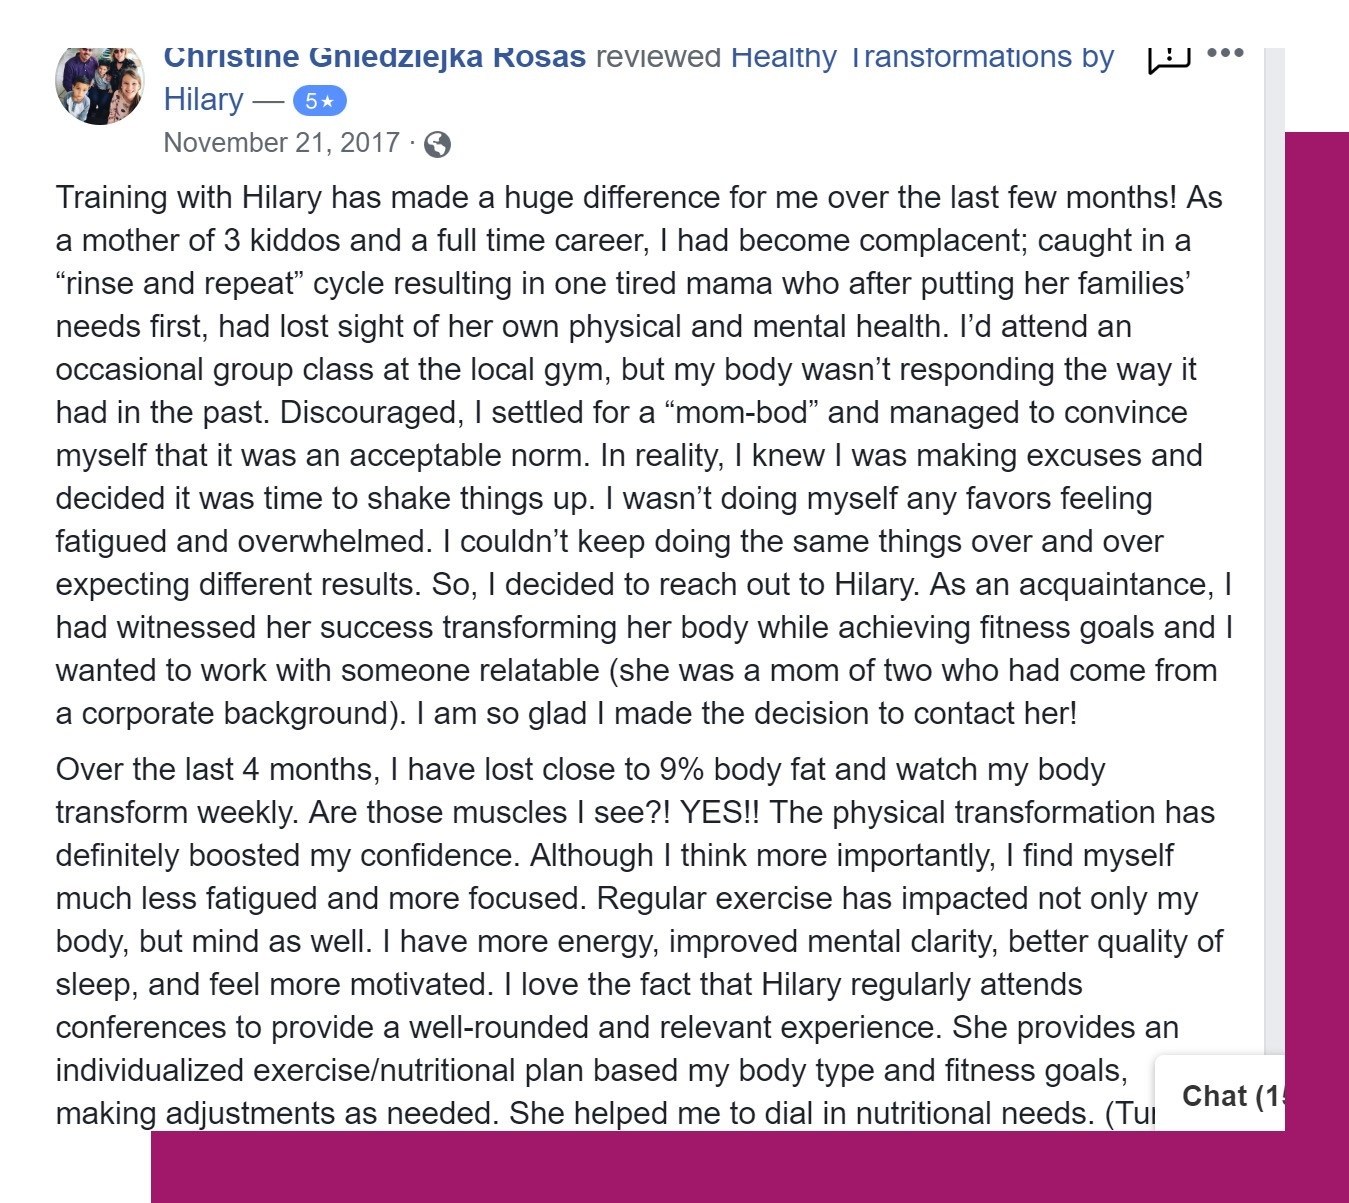Viewport: 1349px width, 1203px height.
Task: Click the Hilary link beside rating badge
Action: click(x=203, y=100)
